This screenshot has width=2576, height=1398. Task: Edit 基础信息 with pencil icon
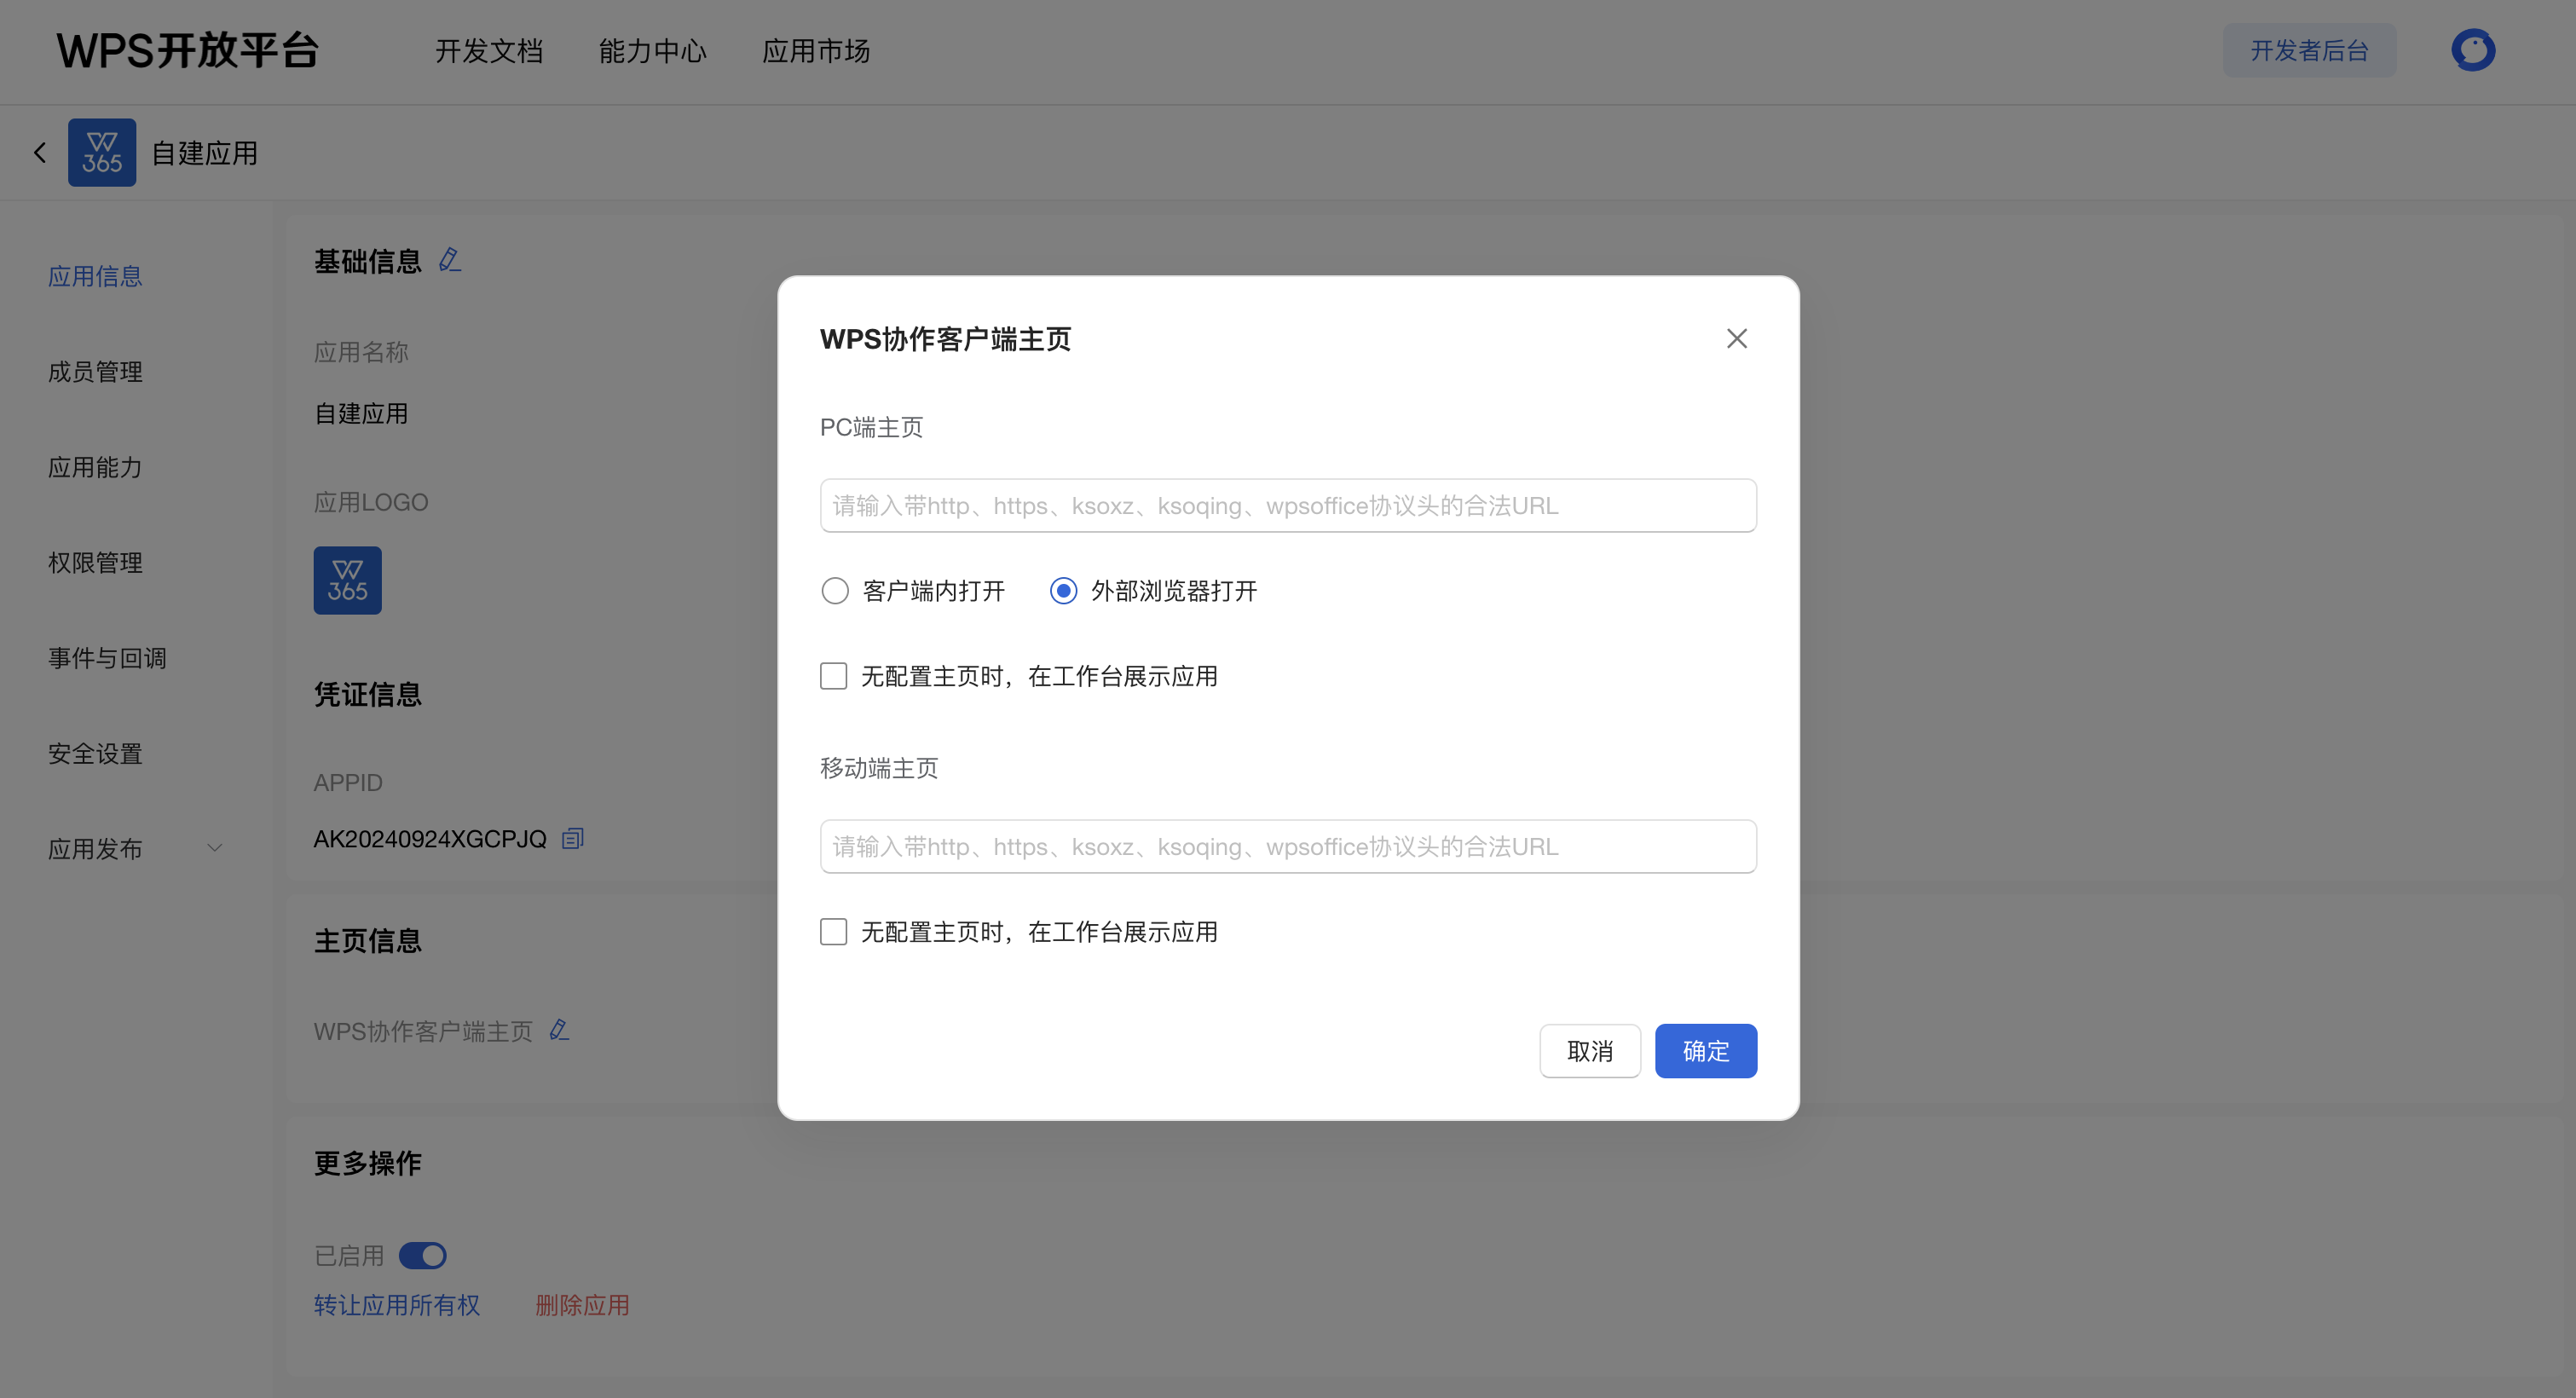pos(450,260)
